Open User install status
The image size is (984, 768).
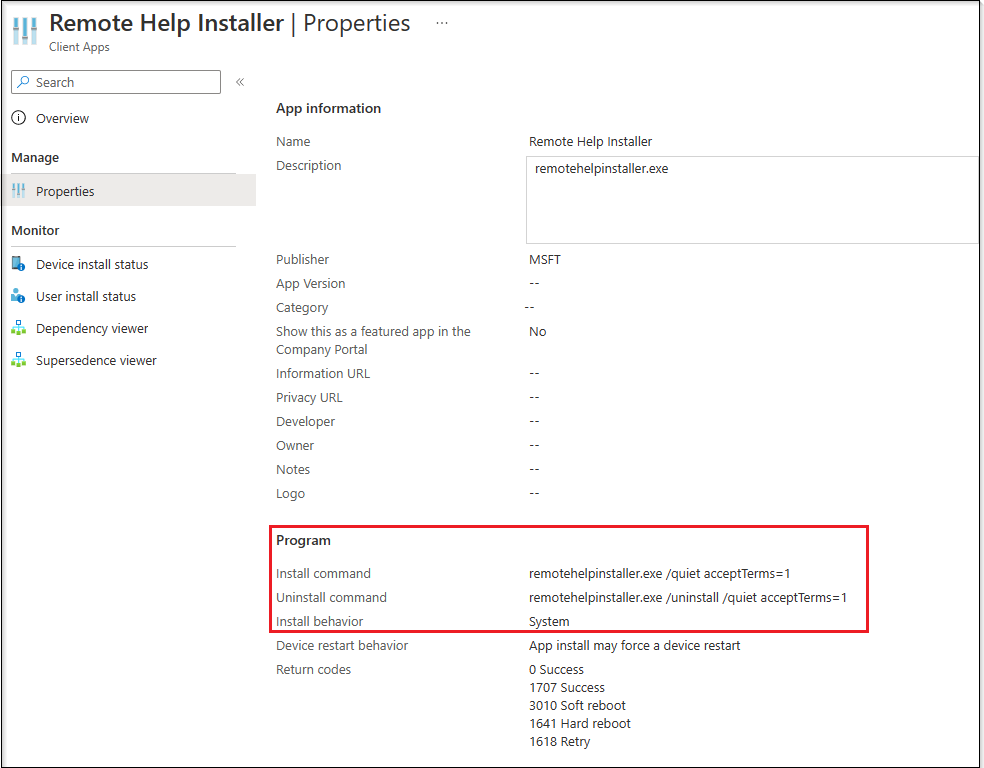85,297
